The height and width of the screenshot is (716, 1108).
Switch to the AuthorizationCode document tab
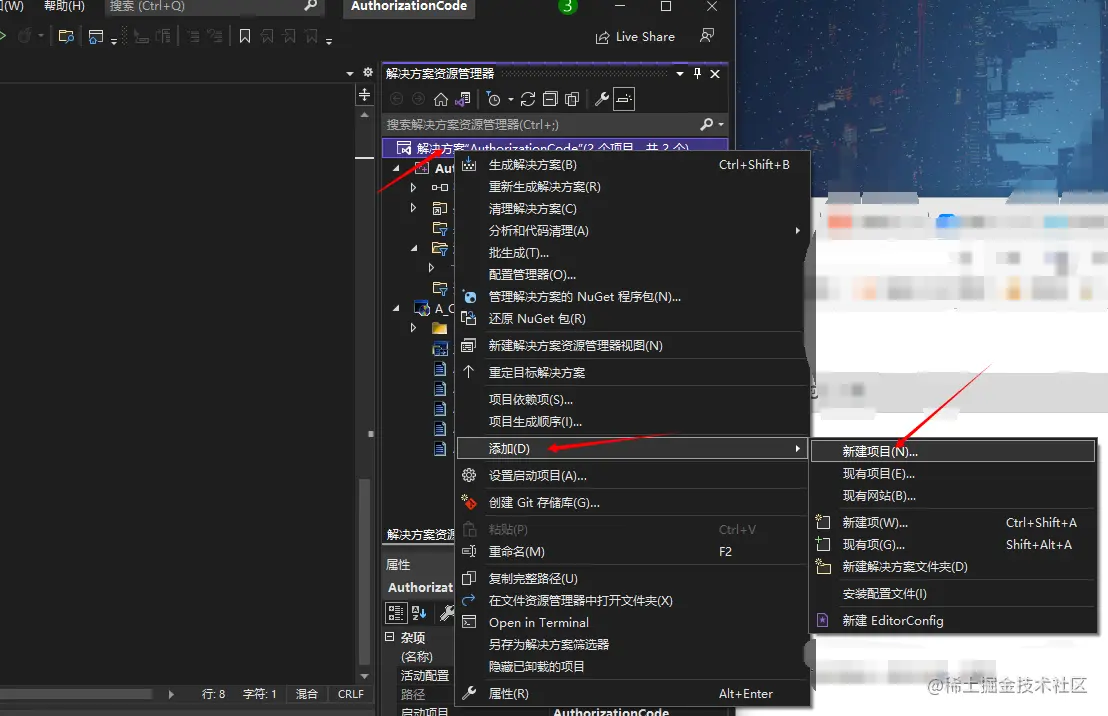pos(408,8)
